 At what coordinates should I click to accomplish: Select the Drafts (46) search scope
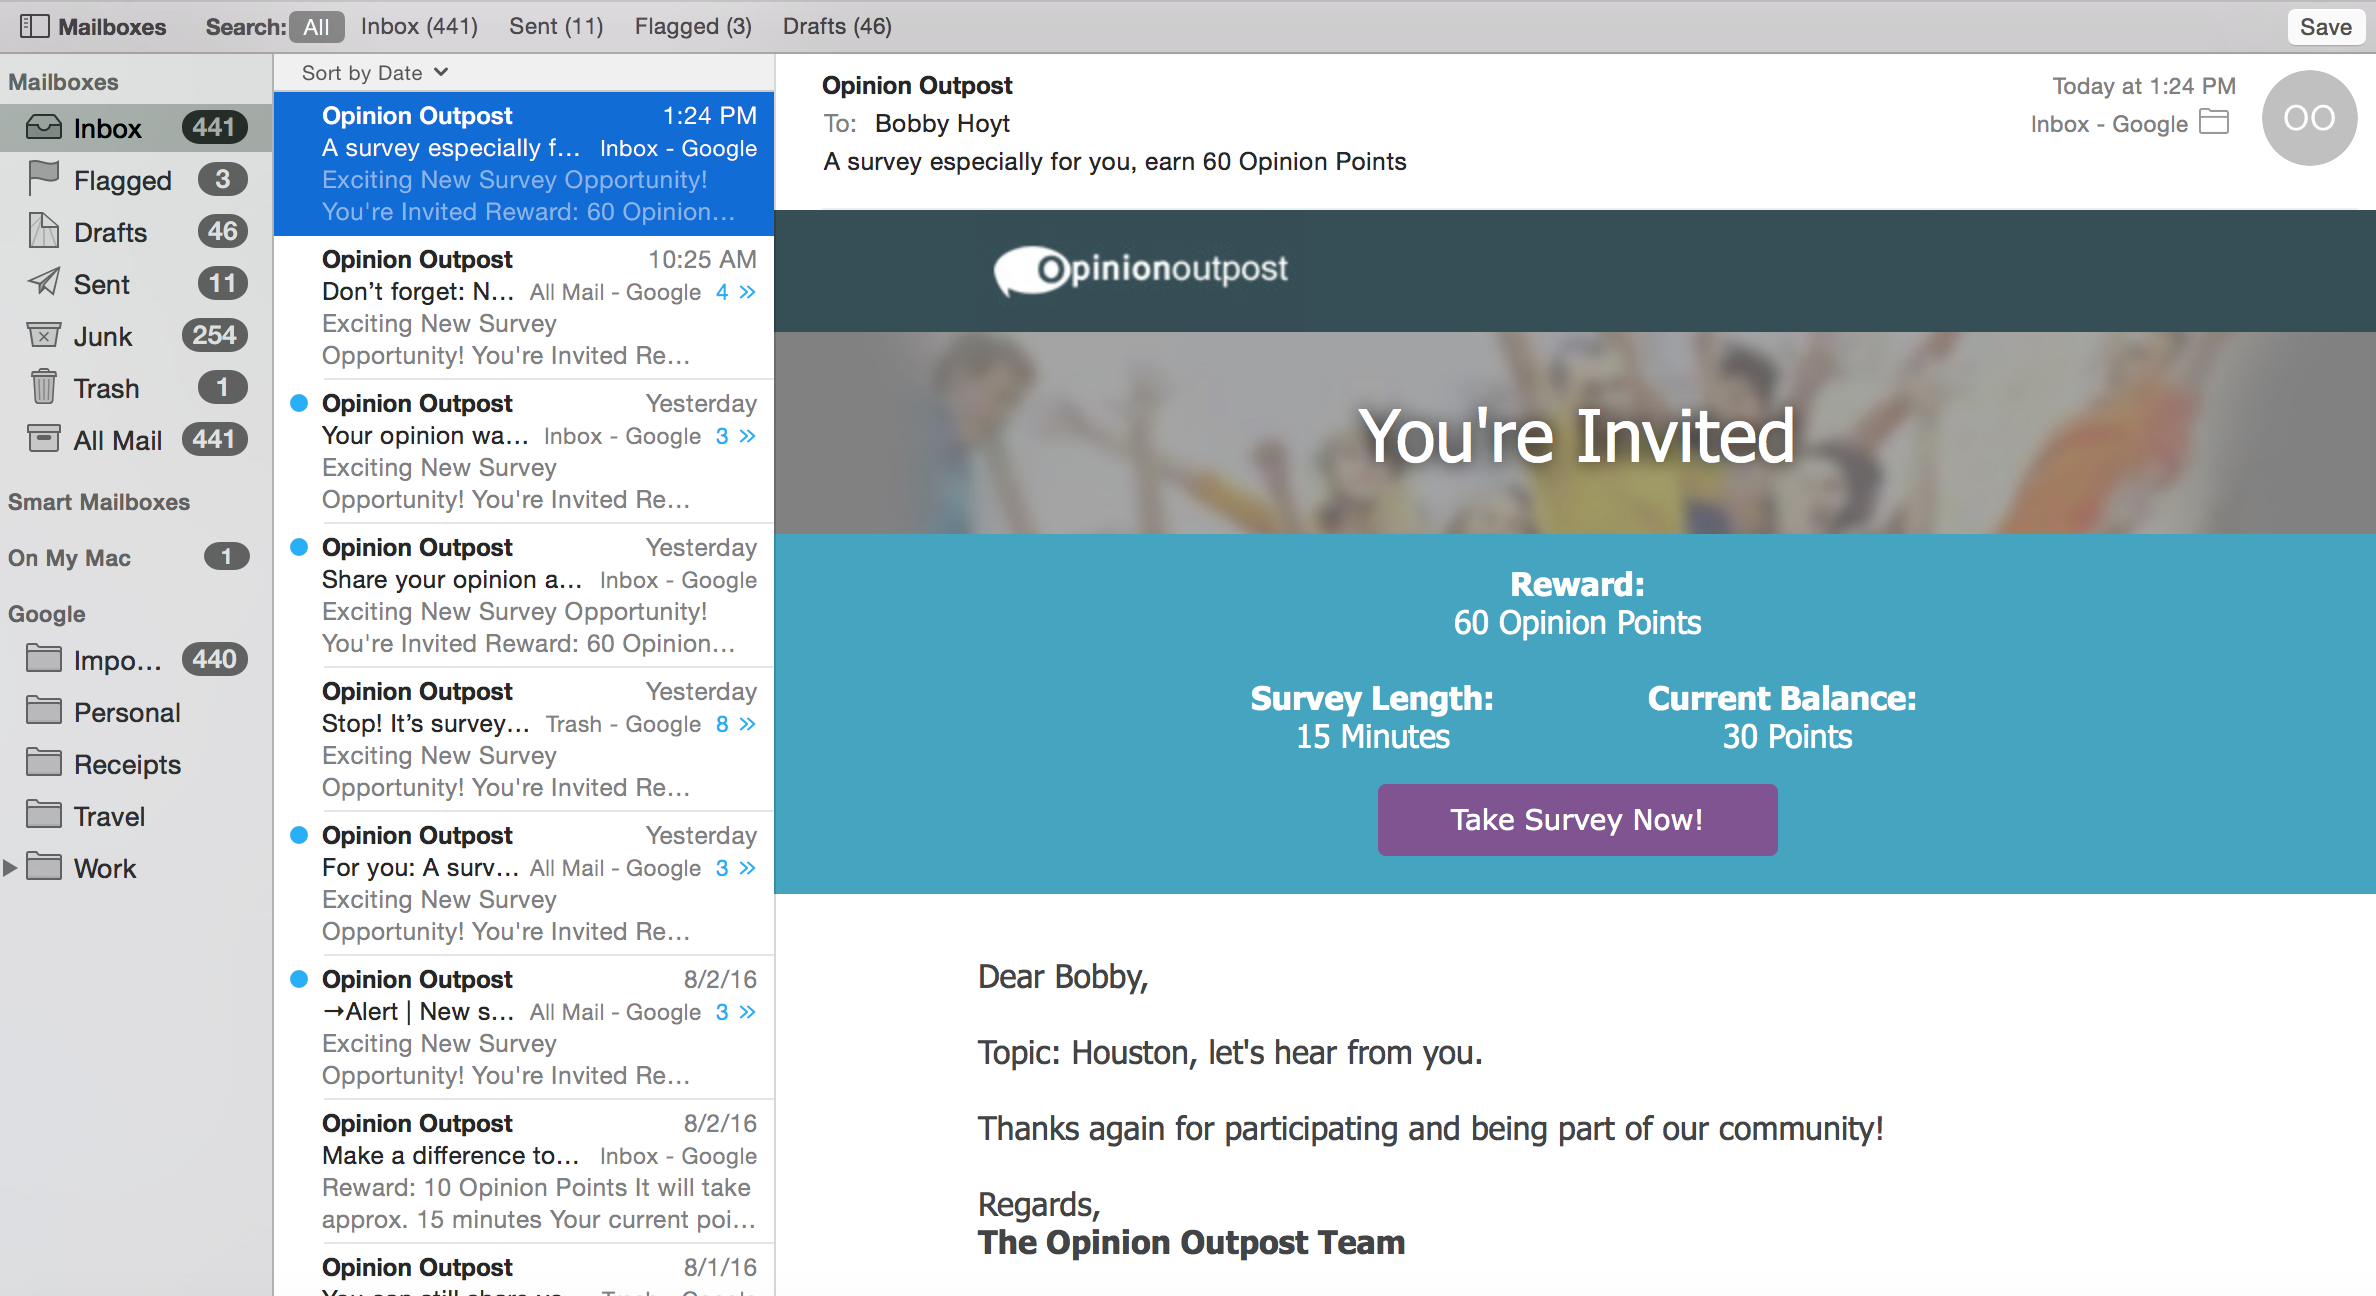pos(837,27)
